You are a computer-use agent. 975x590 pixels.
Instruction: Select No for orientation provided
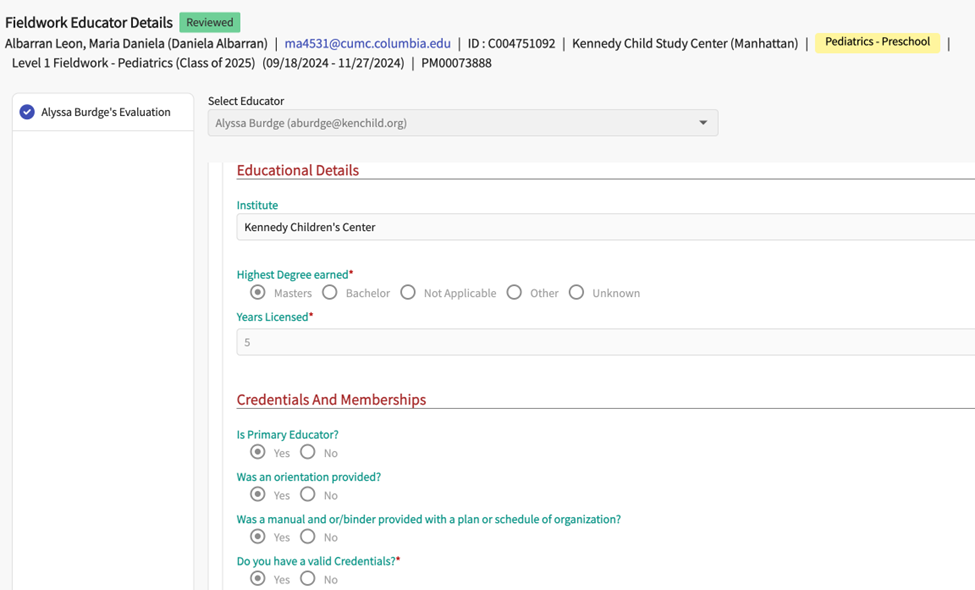pos(308,494)
